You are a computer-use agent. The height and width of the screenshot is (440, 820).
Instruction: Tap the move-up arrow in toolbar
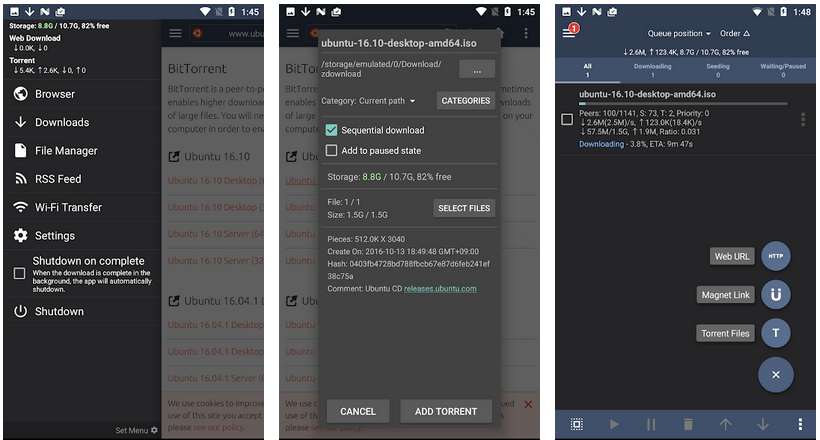tap(725, 424)
